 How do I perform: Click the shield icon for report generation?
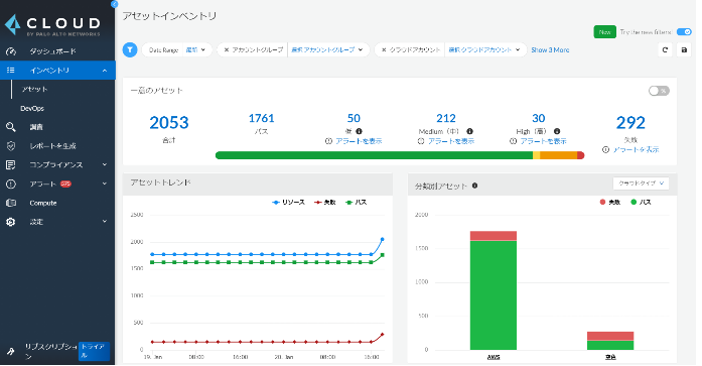click(11, 146)
